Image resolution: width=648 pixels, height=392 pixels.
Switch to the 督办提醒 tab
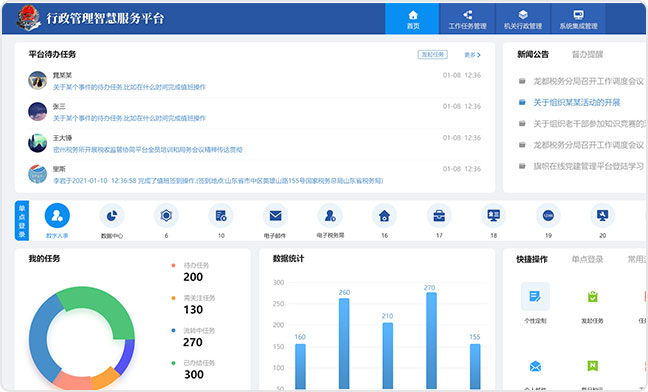(x=587, y=54)
